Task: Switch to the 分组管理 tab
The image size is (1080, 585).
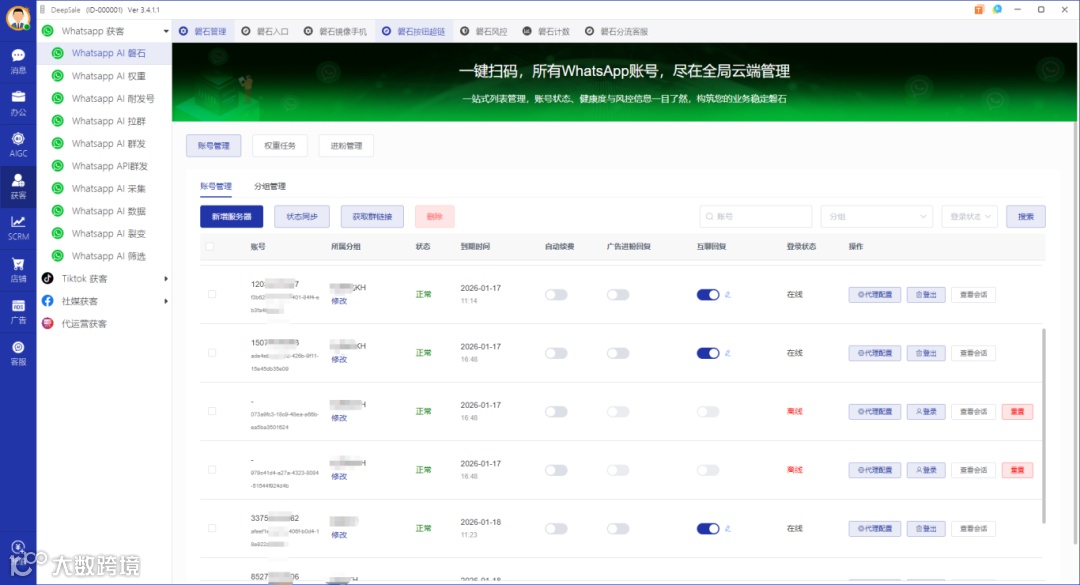Action: [271, 186]
